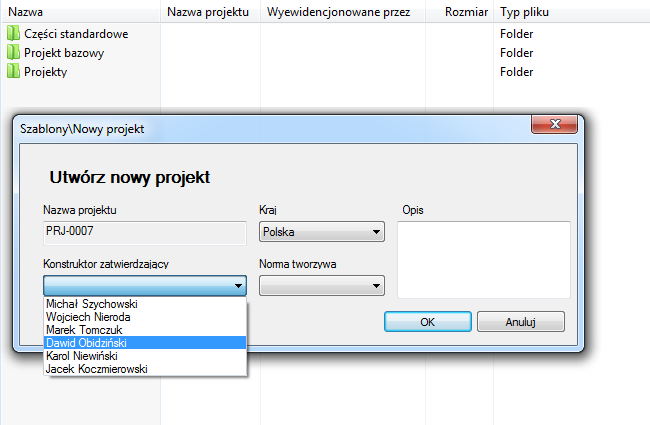Viewport: 650px width, 425px height.
Task: Select the Projekt bazowy row name
Action: 64,53
